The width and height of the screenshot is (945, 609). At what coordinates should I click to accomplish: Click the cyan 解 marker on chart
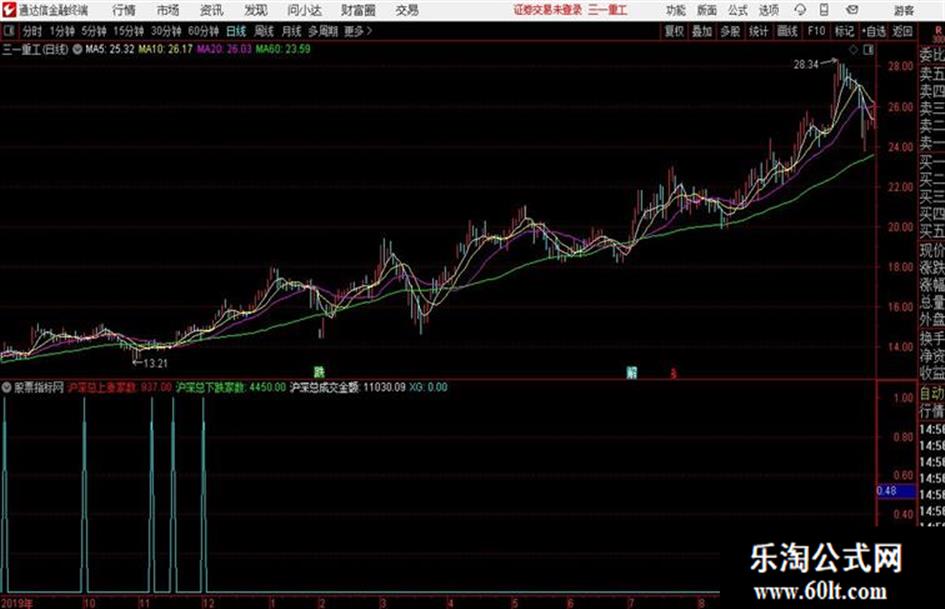[631, 372]
